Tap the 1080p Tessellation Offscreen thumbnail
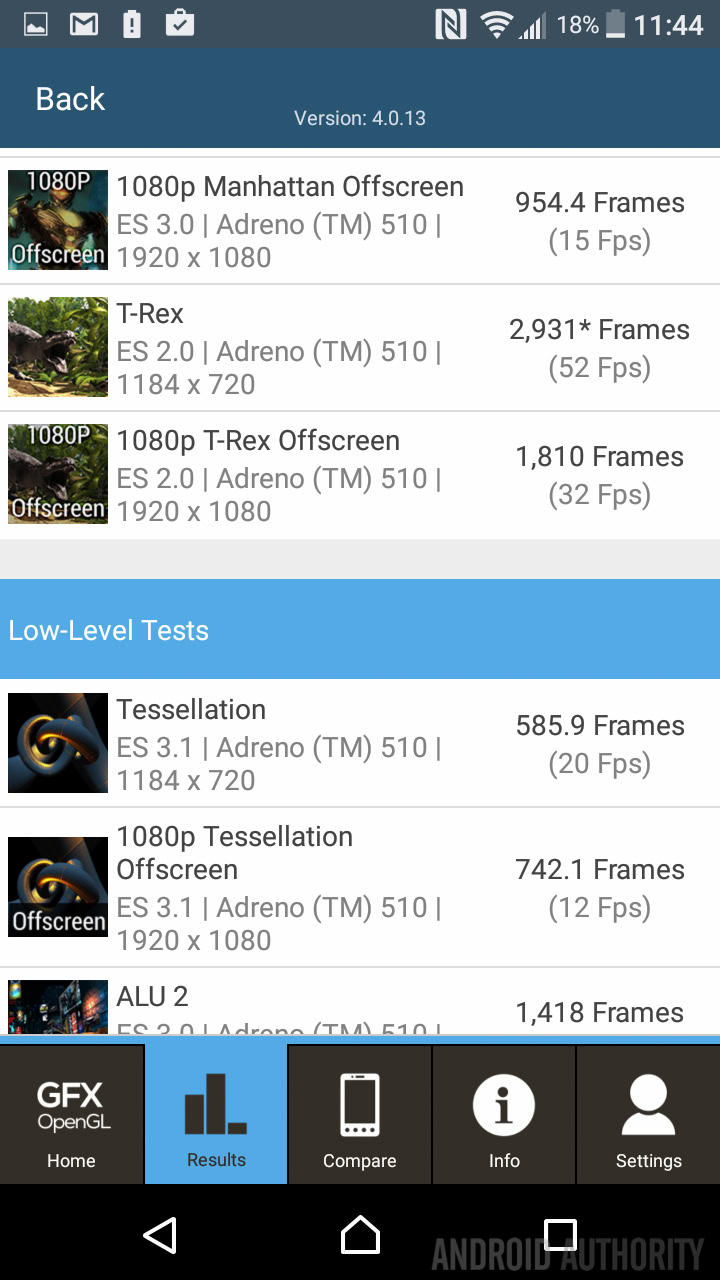Screen dimensions: 720x1280 coord(58,887)
